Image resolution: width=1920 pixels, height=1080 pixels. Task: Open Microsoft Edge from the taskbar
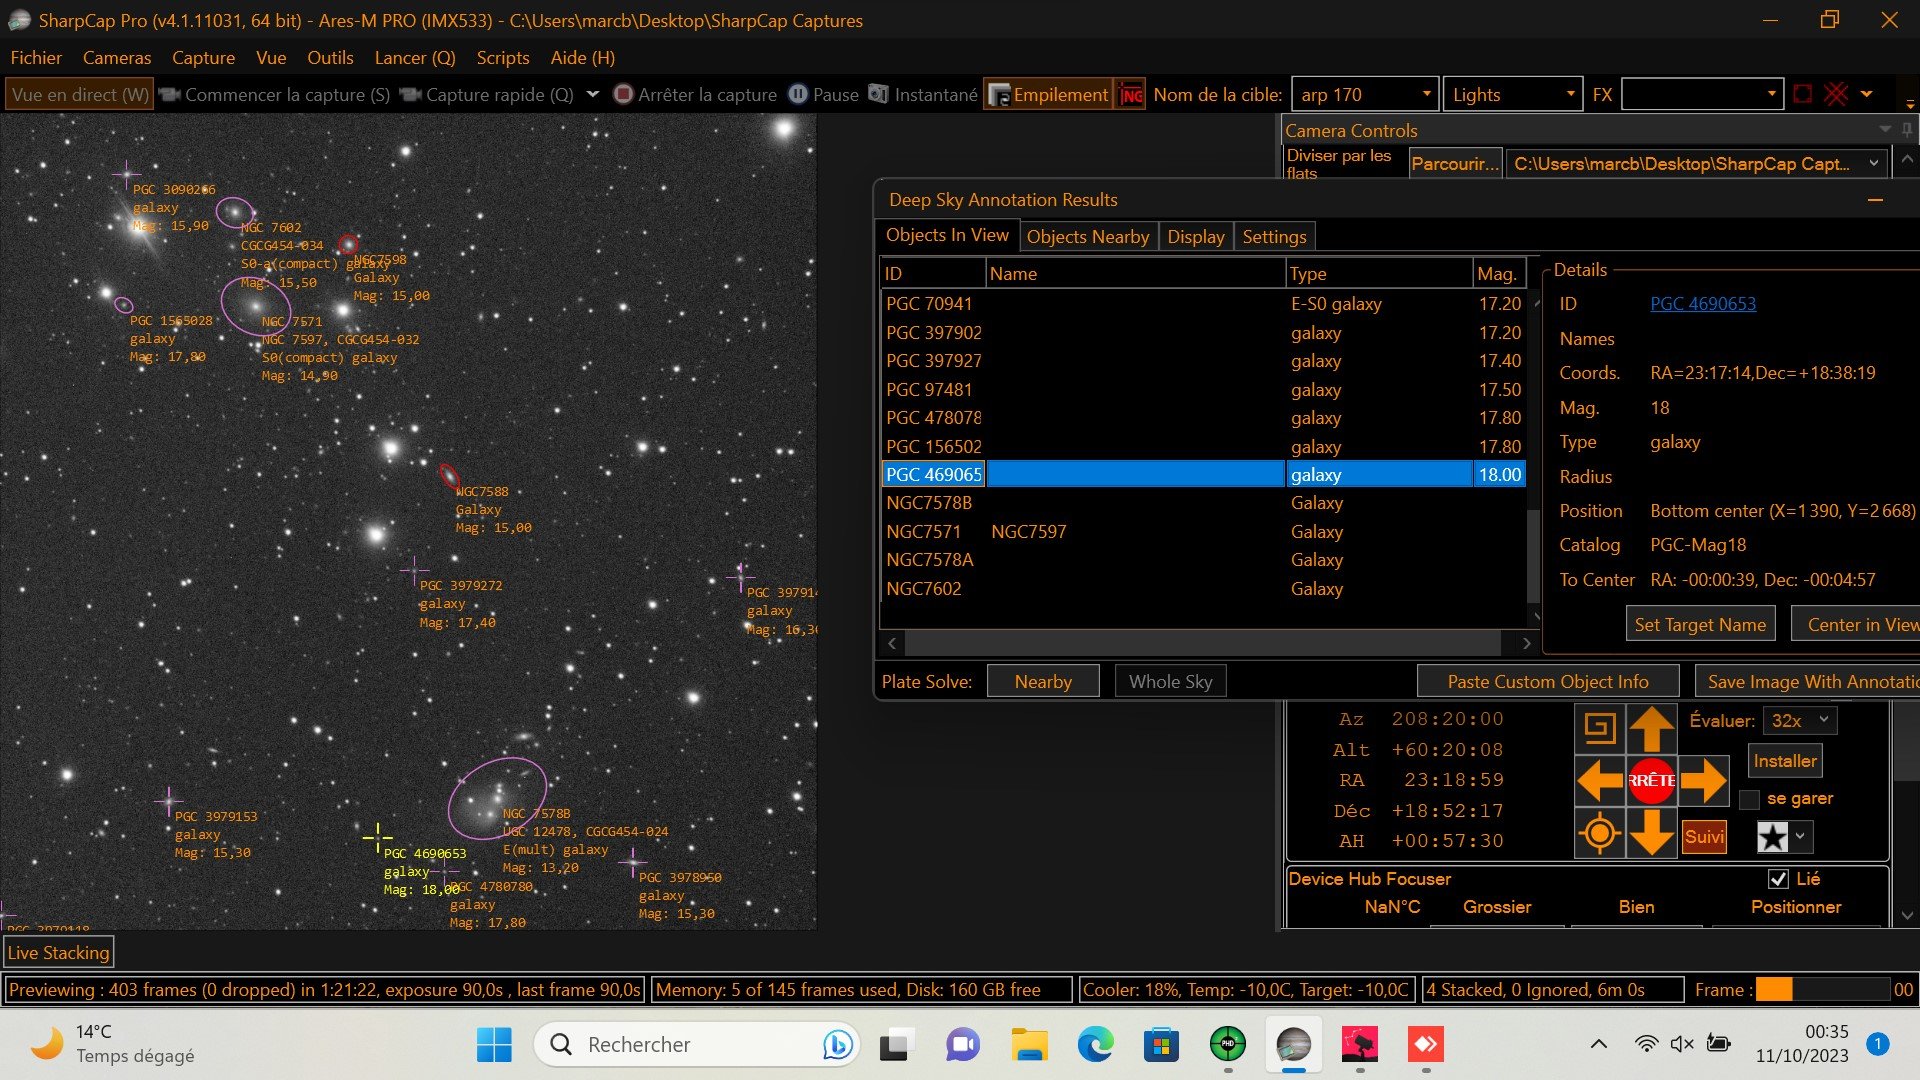pos(1095,1045)
